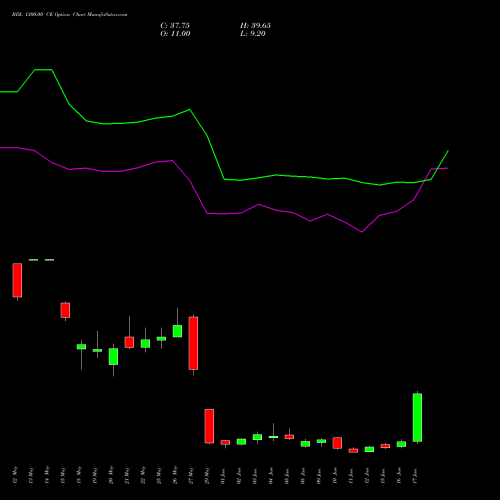Click the close value 'C: 37.75'
The height and width of the screenshot is (500, 500).
175,26
